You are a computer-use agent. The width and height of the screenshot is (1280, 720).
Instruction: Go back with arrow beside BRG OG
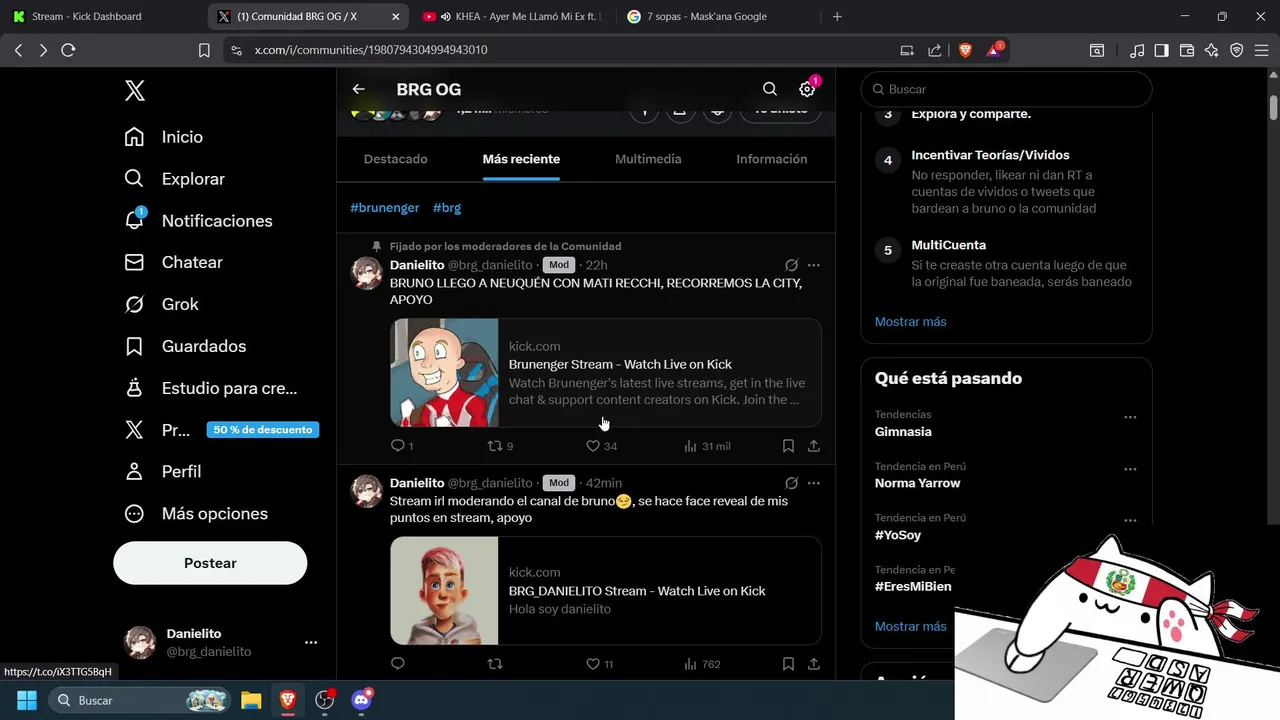point(359,89)
